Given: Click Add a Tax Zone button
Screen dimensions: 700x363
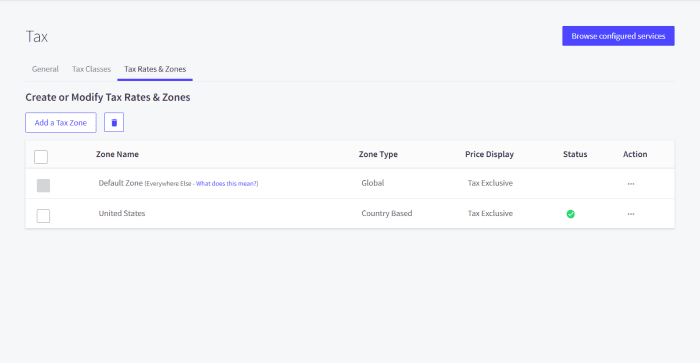Looking at the screenshot, I should (61, 122).
